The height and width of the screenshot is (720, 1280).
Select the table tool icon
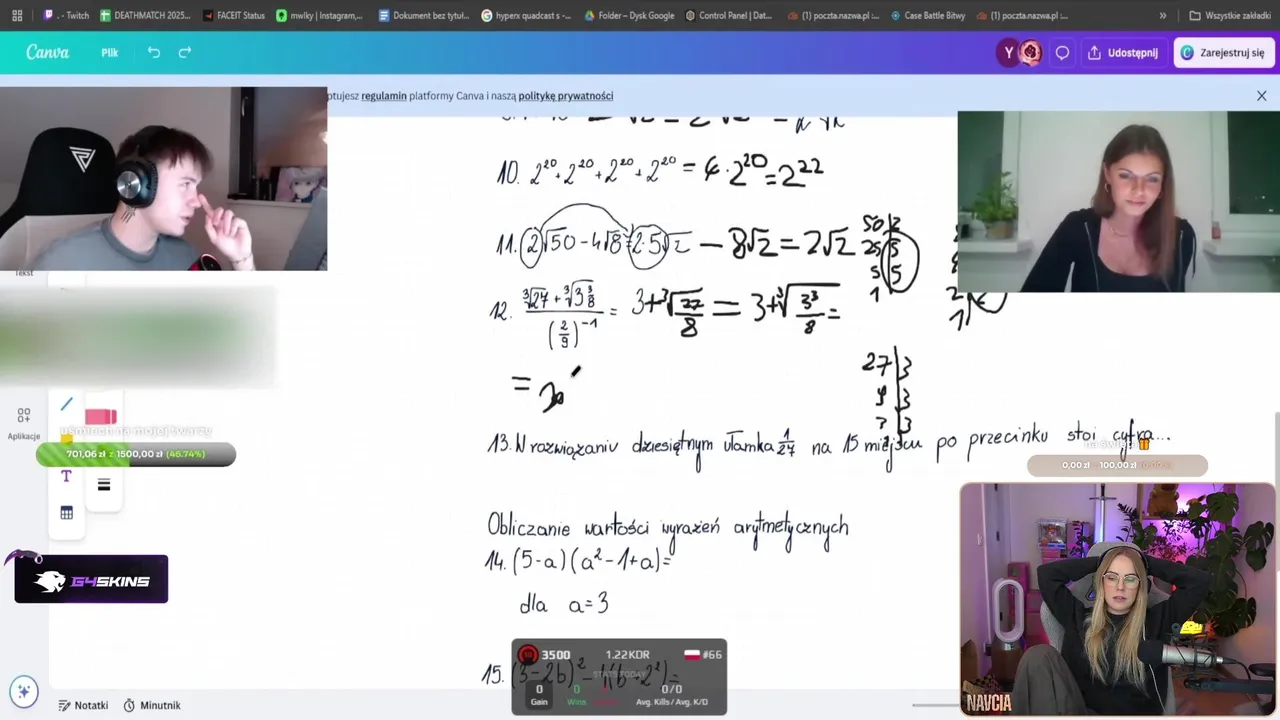[x=66, y=513]
